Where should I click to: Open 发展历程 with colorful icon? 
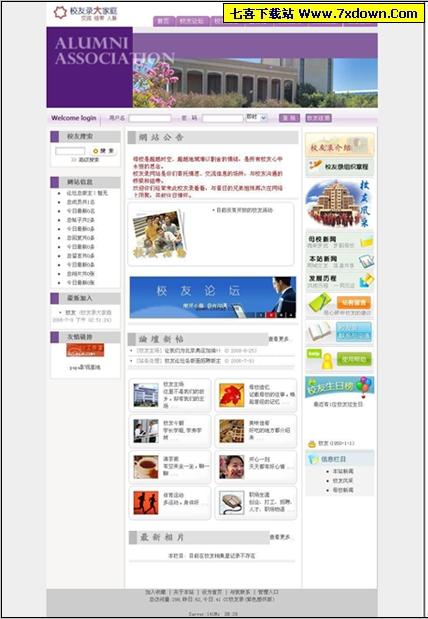340,281
